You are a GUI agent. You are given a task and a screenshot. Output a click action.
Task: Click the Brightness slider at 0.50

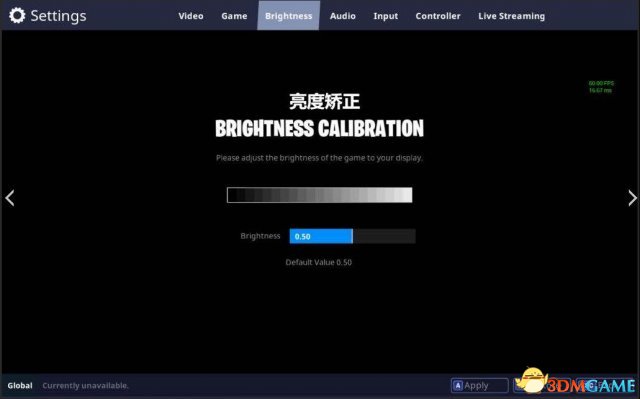pyautogui.click(x=353, y=236)
